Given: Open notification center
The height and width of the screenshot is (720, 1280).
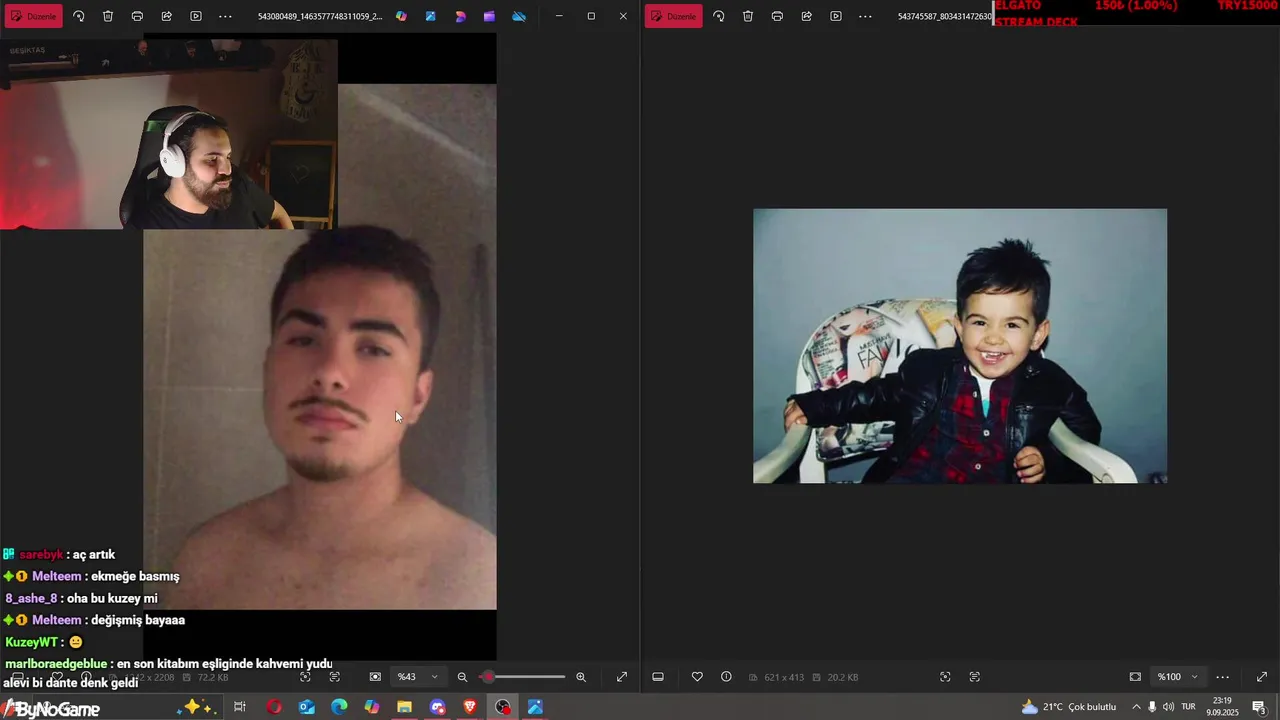Looking at the screenshot, I should pyautogui.click(x=1259, y=707).
